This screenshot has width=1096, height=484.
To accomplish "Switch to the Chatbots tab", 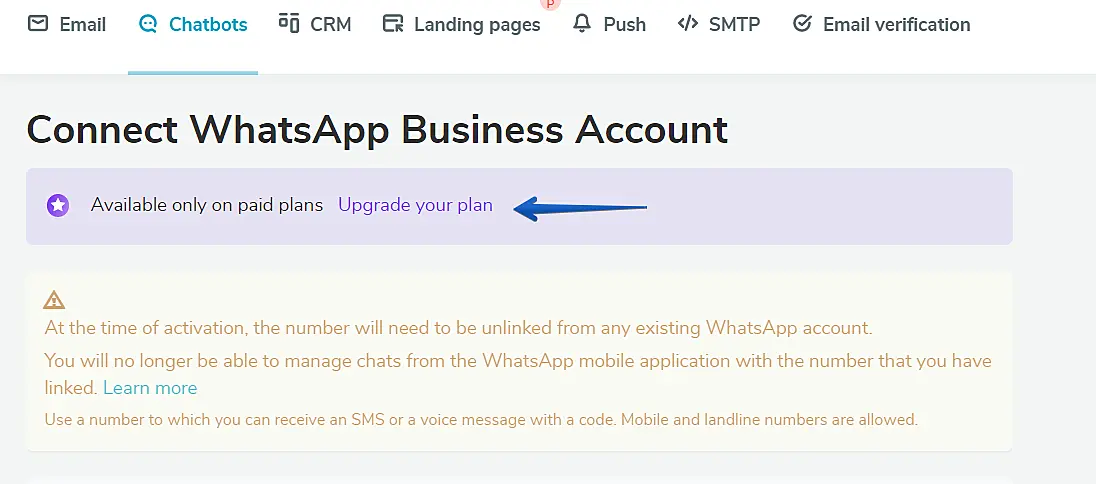I will (x=208, y=24).
